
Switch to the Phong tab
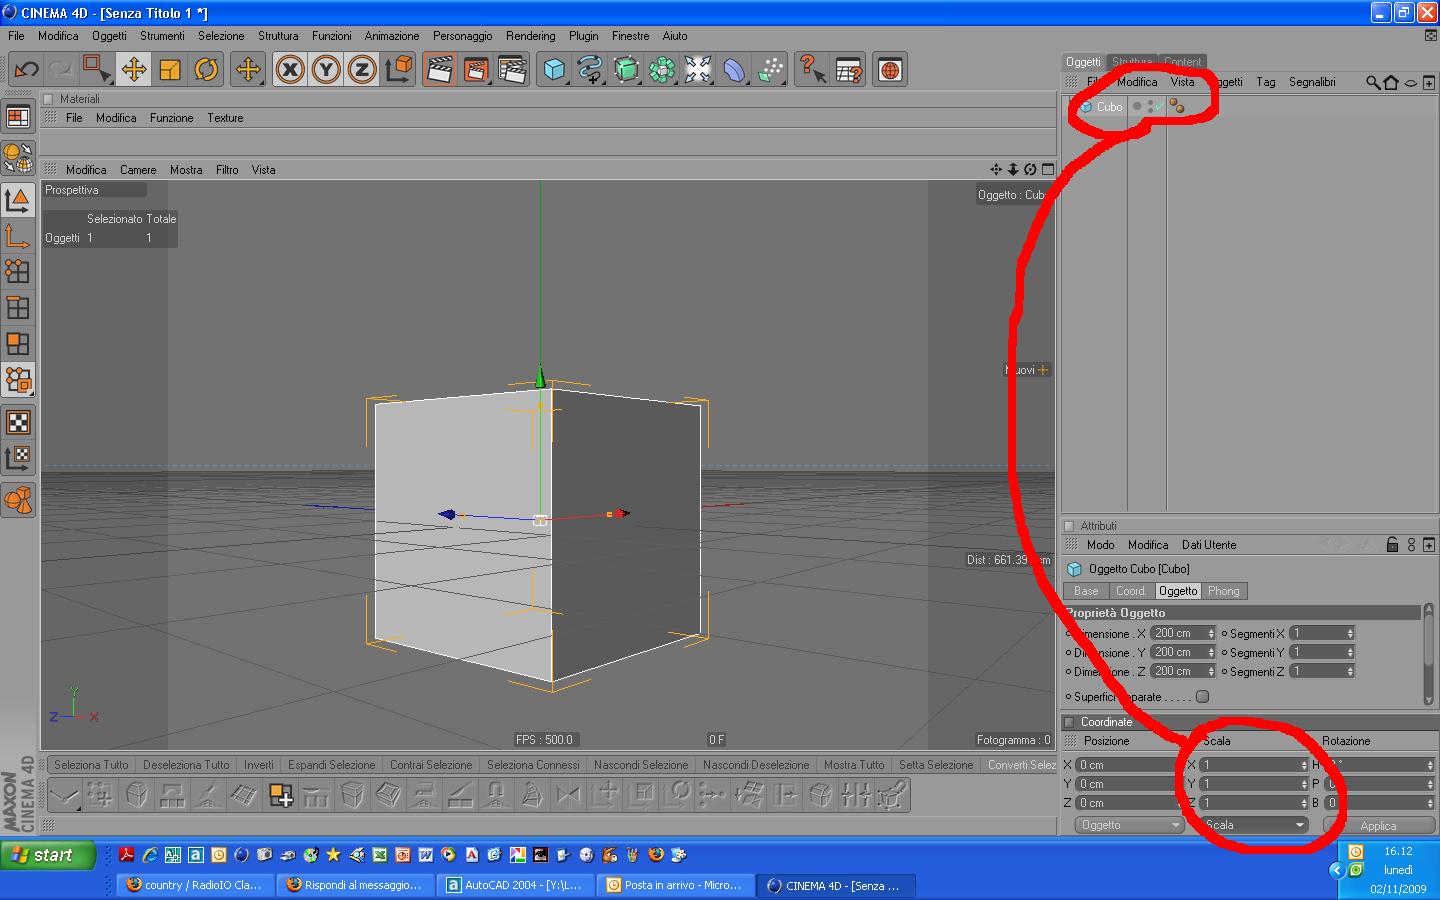click(x=1223, y=591)
